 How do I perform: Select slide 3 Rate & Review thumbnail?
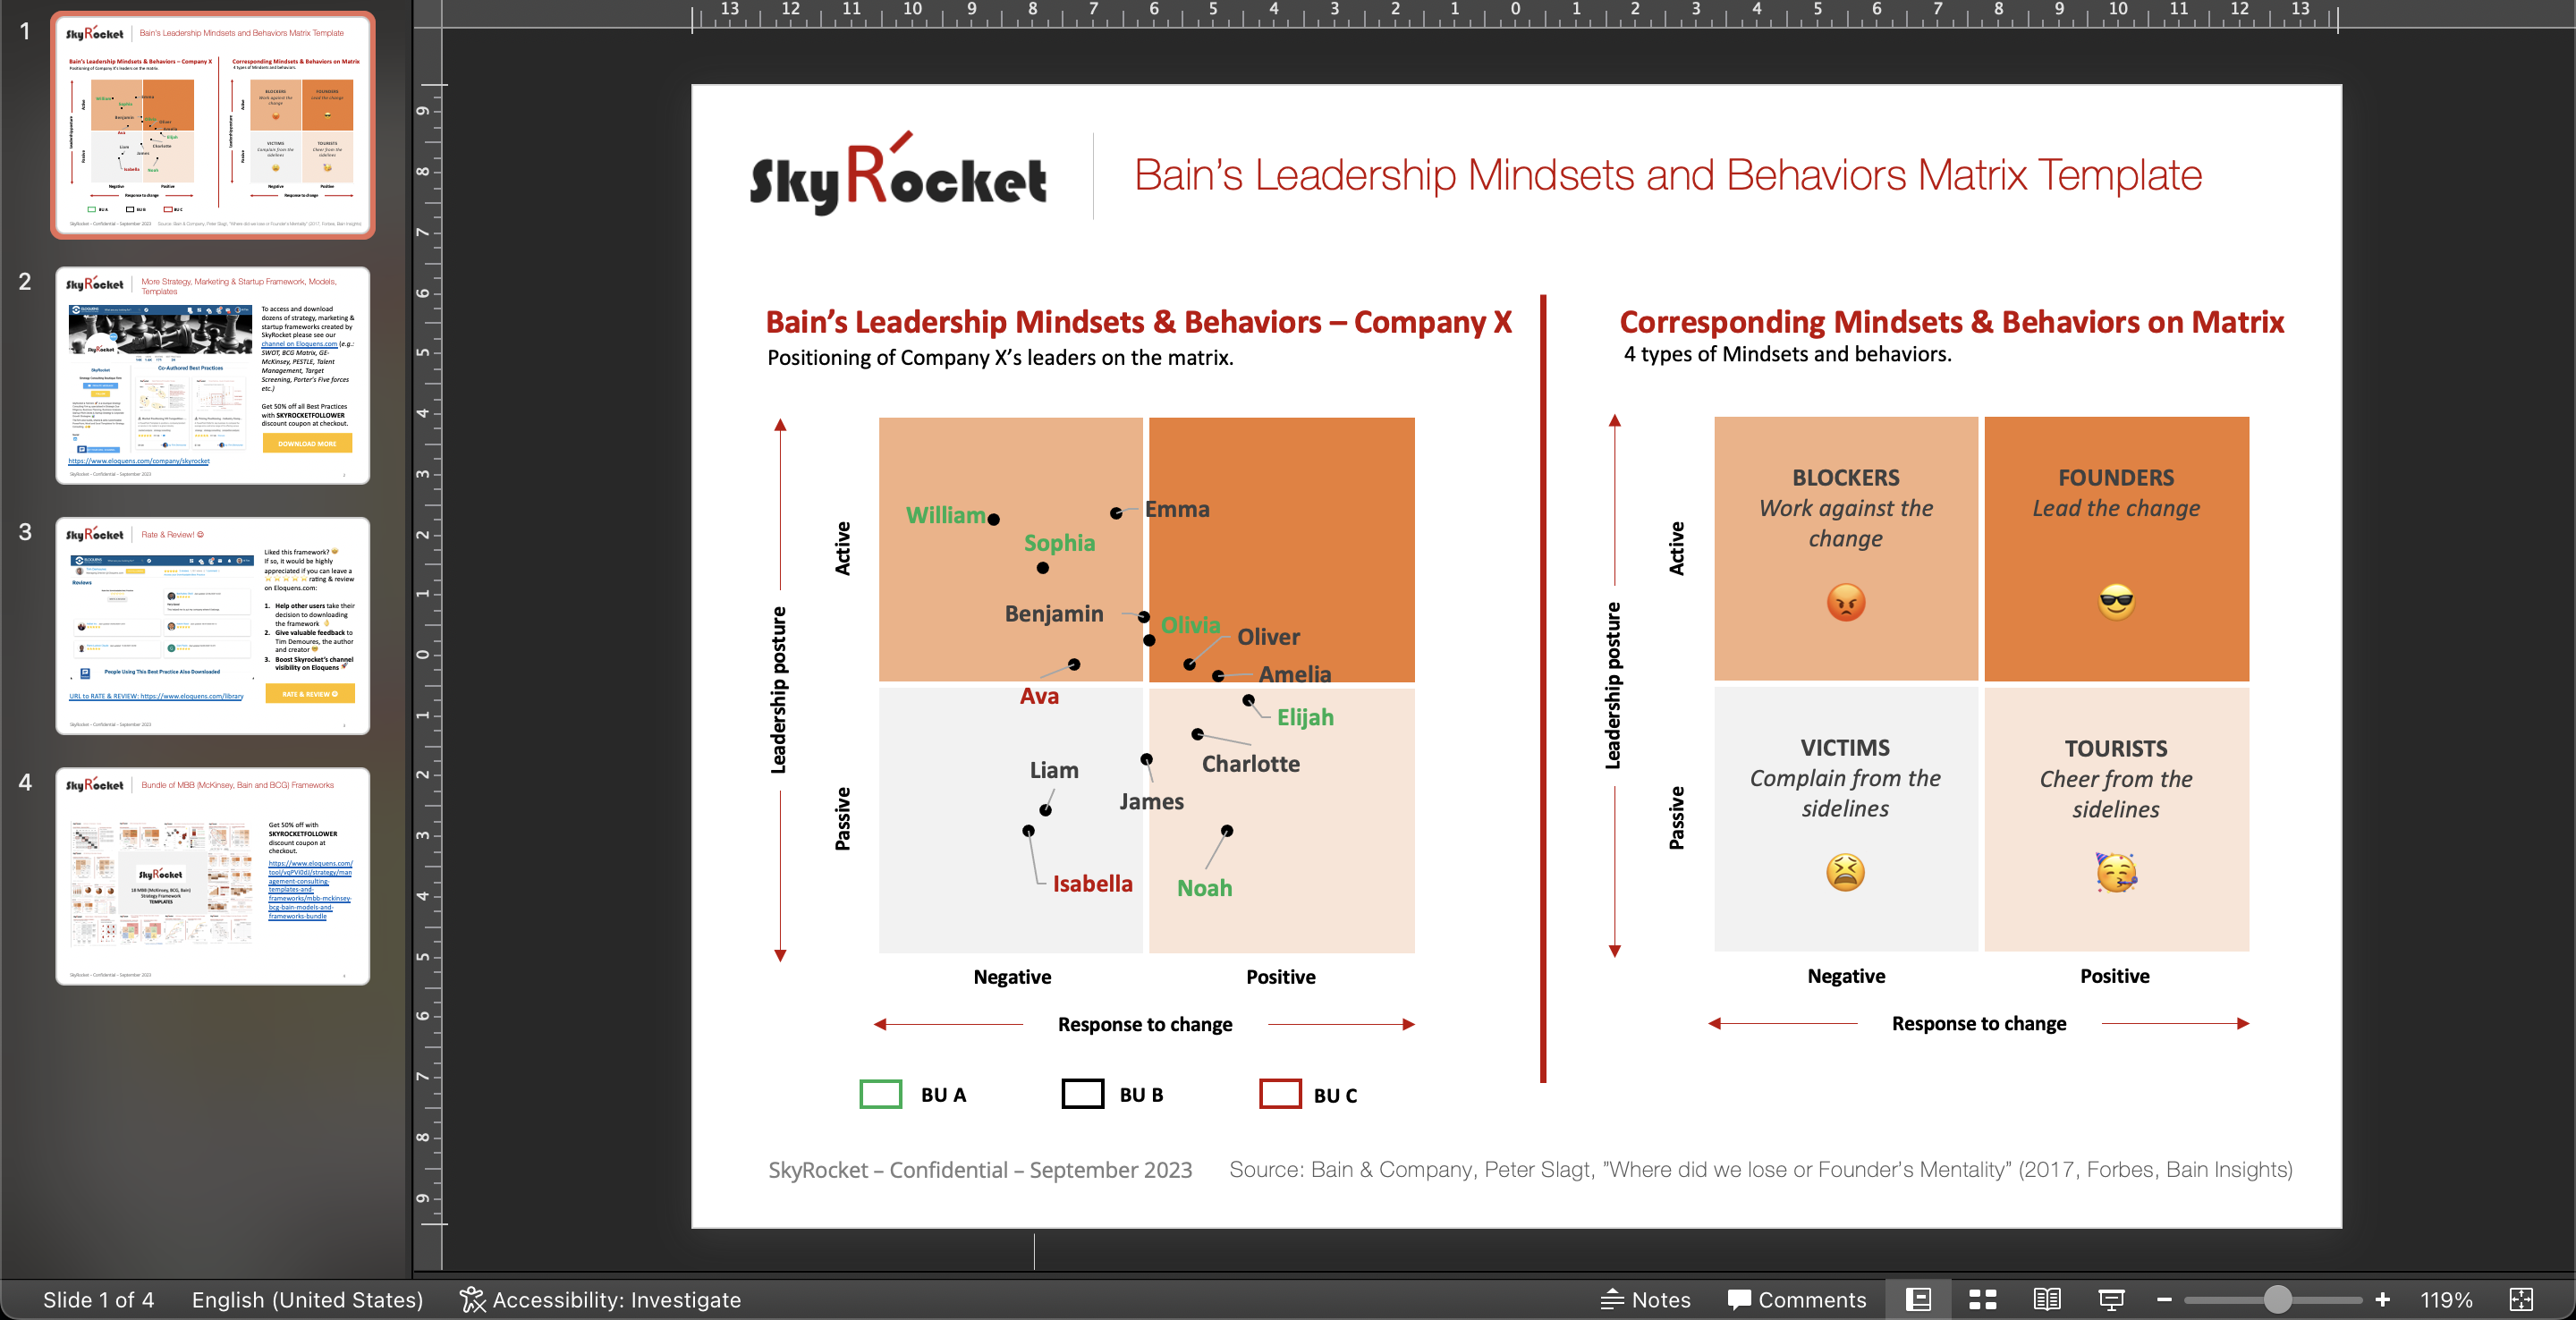[x=213, y=626]
